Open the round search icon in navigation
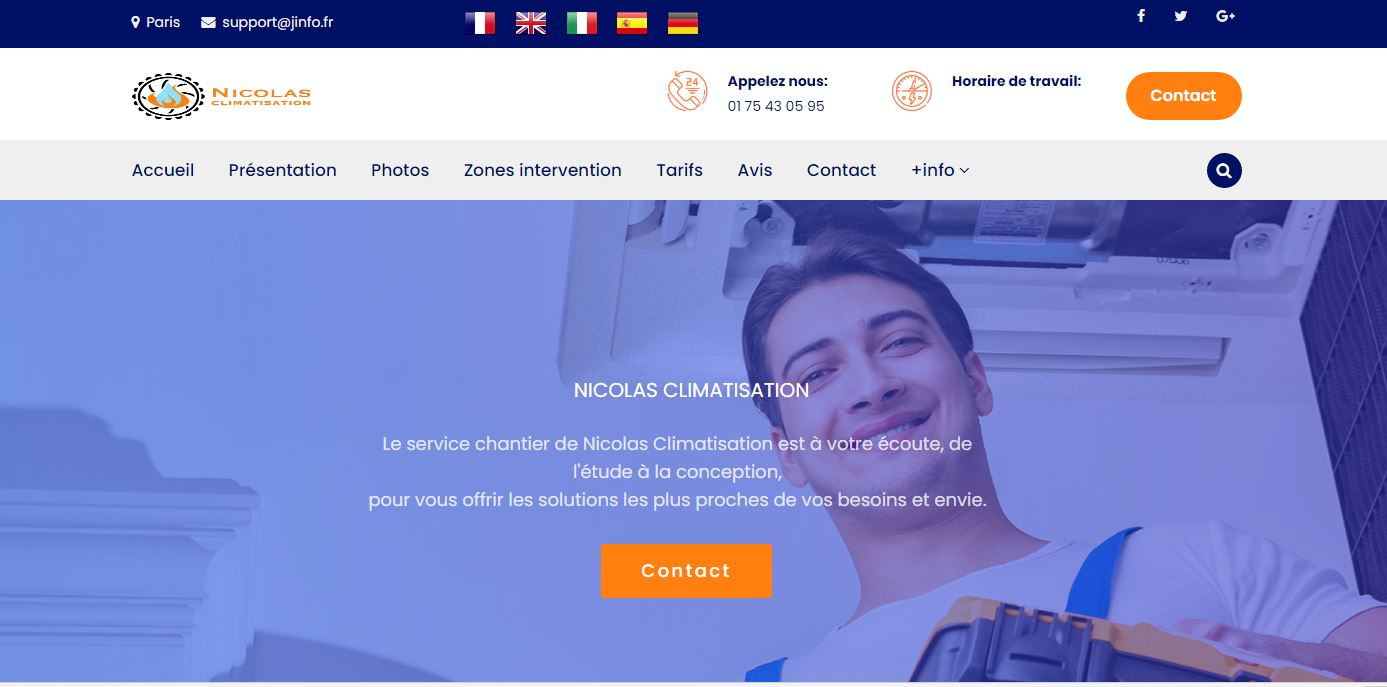 pos(1224,170)
